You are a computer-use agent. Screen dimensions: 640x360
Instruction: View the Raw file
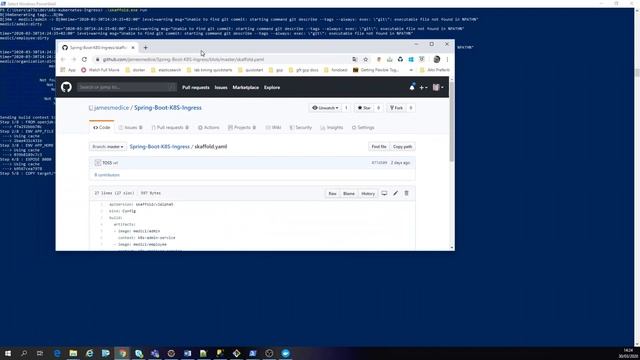[x=333, y=193]
